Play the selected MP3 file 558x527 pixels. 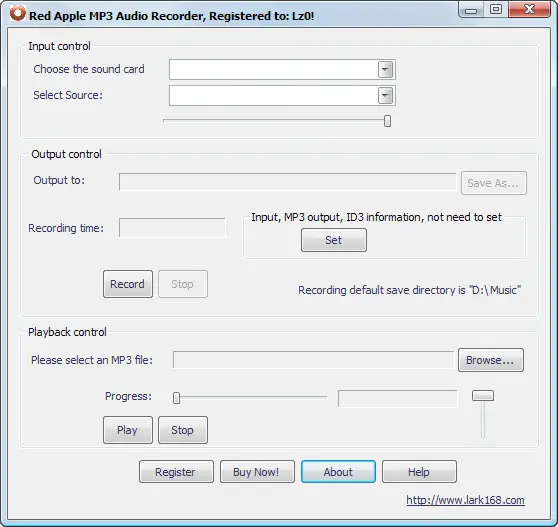[128, 430]
